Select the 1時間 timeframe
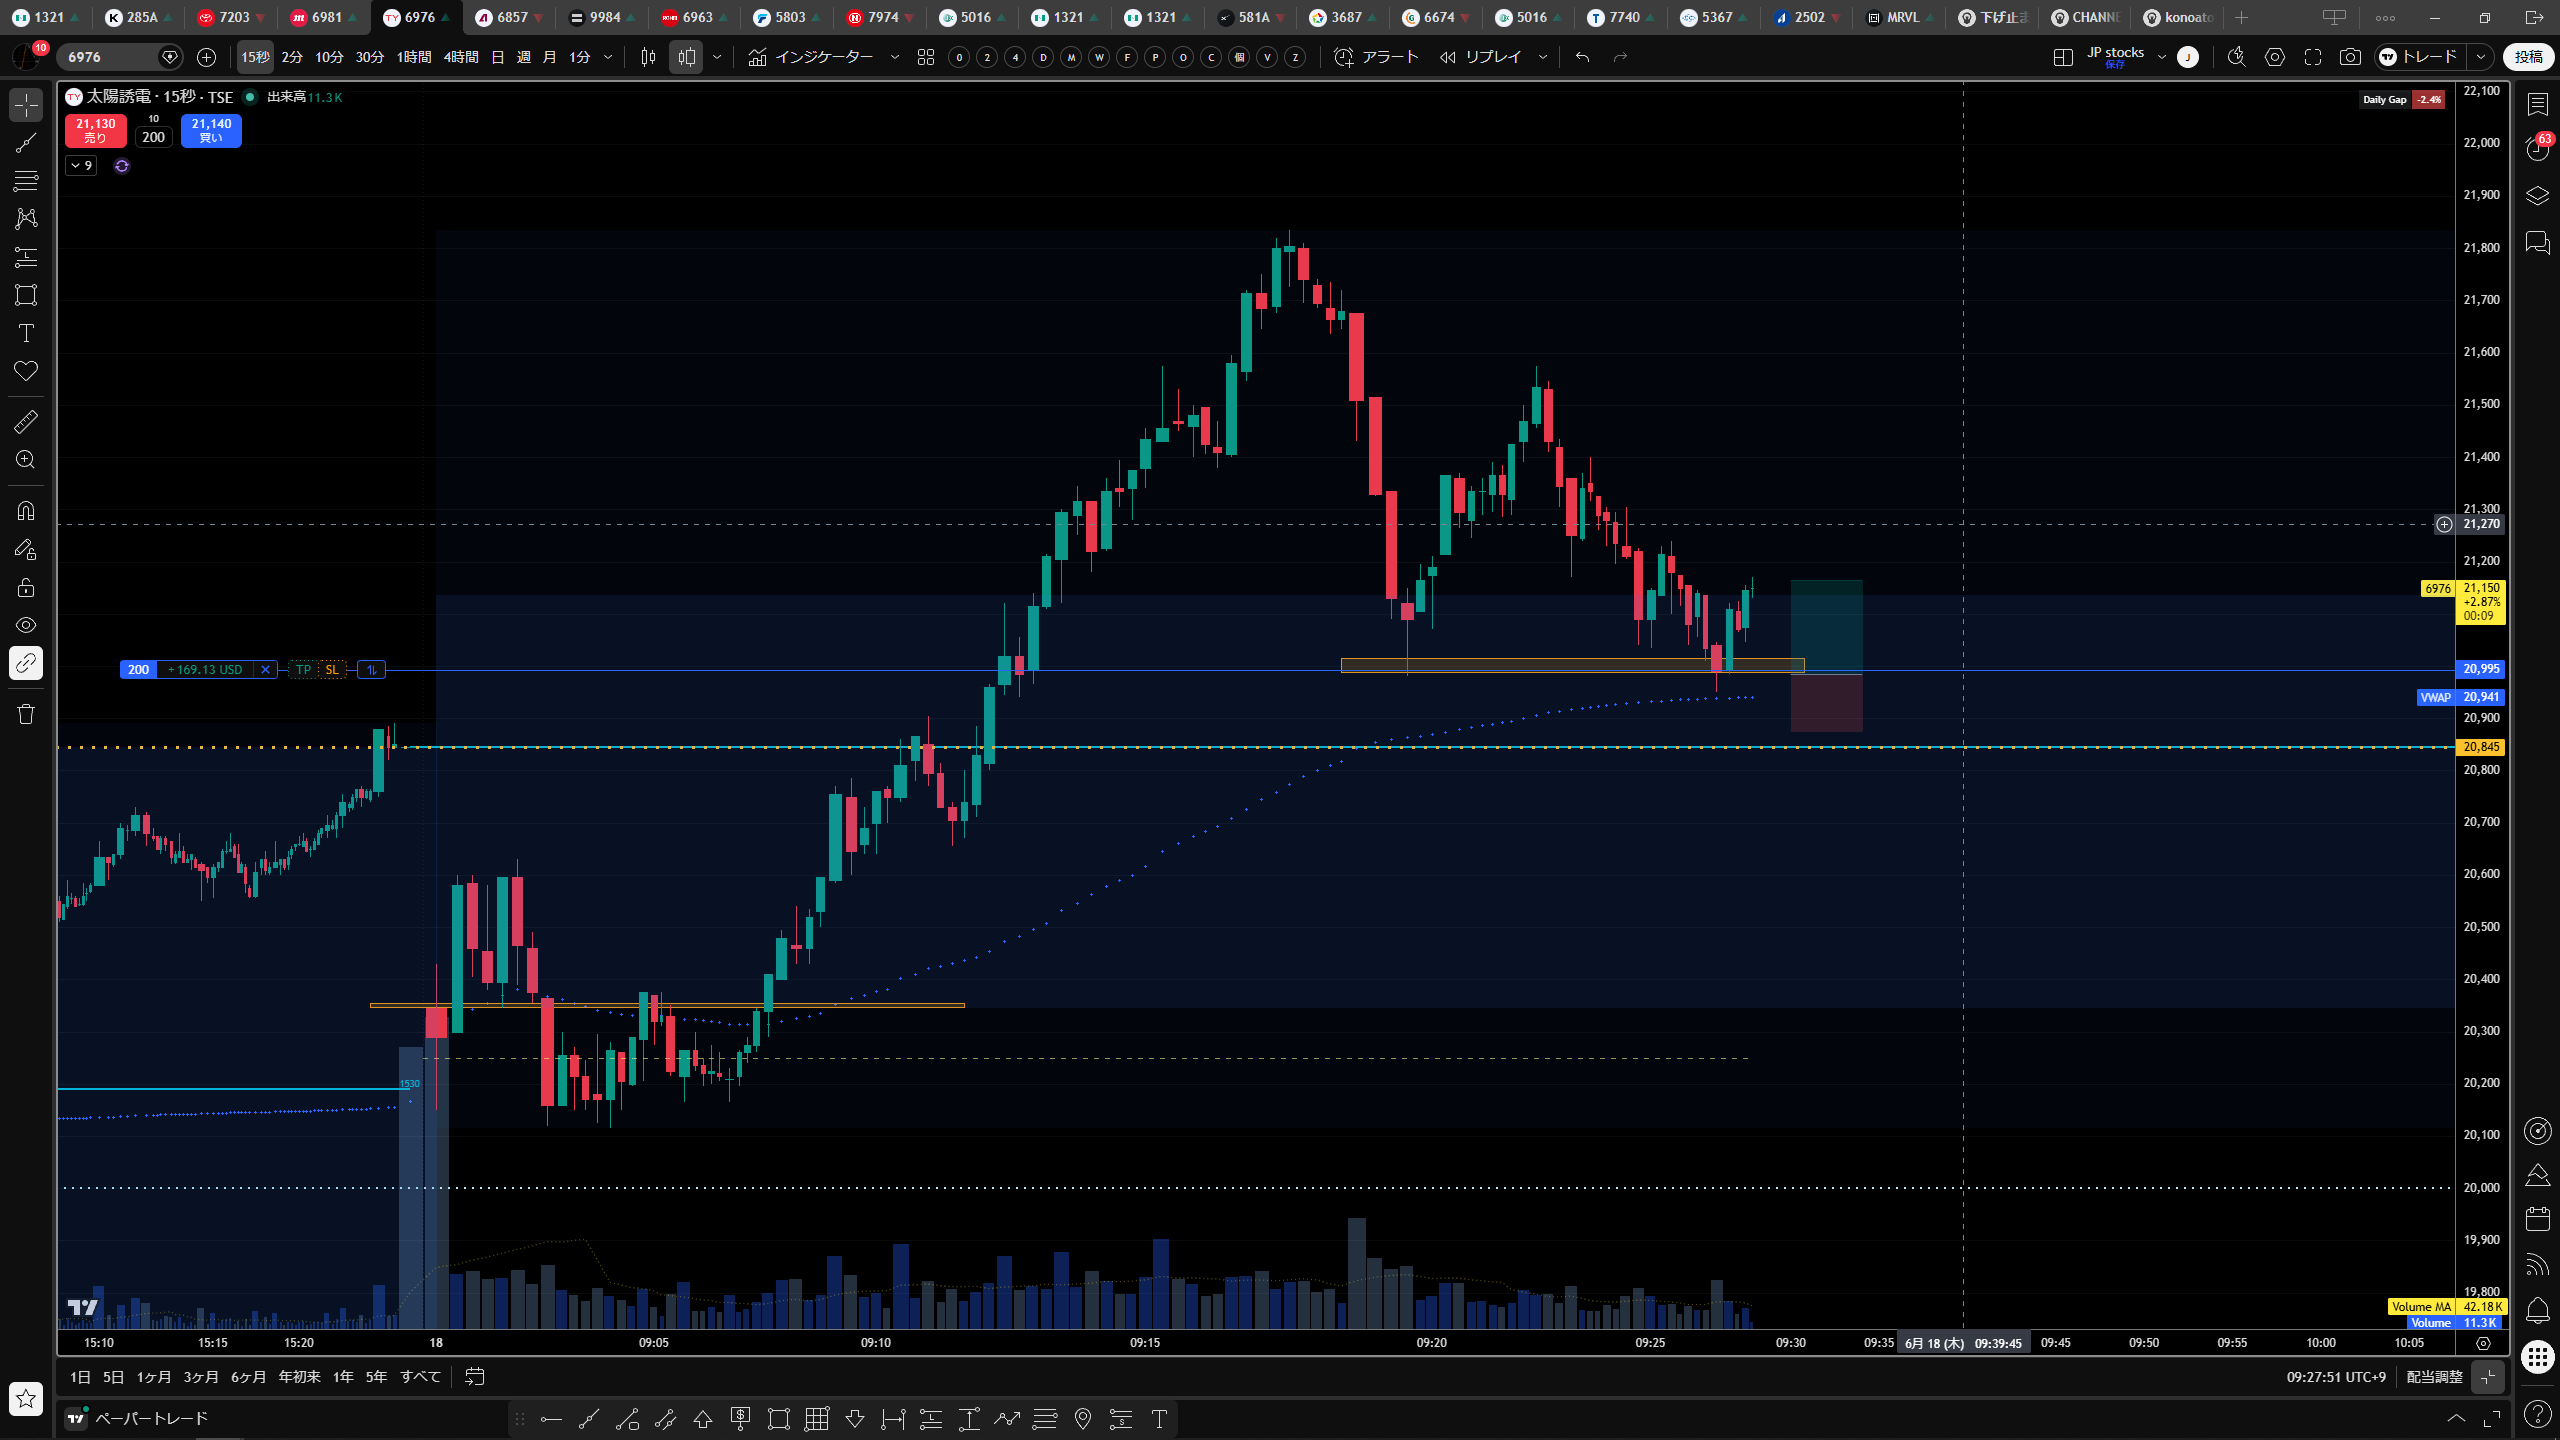The image size is (2560, 1440). point(414,57)
